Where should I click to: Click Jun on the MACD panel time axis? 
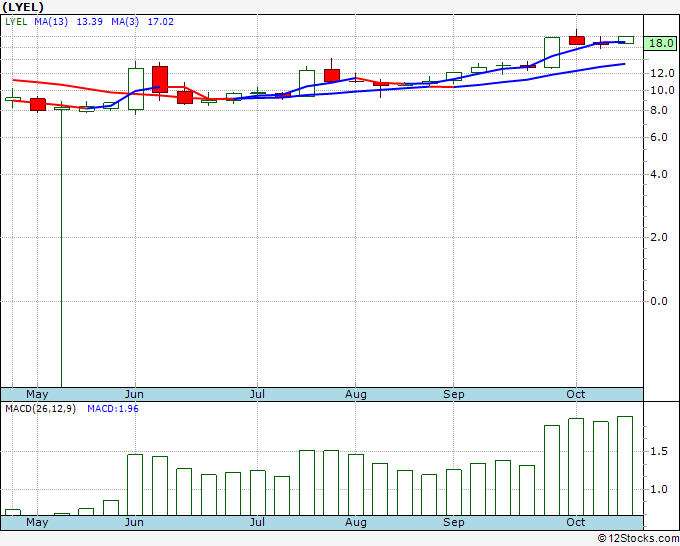tap(134, 522)
